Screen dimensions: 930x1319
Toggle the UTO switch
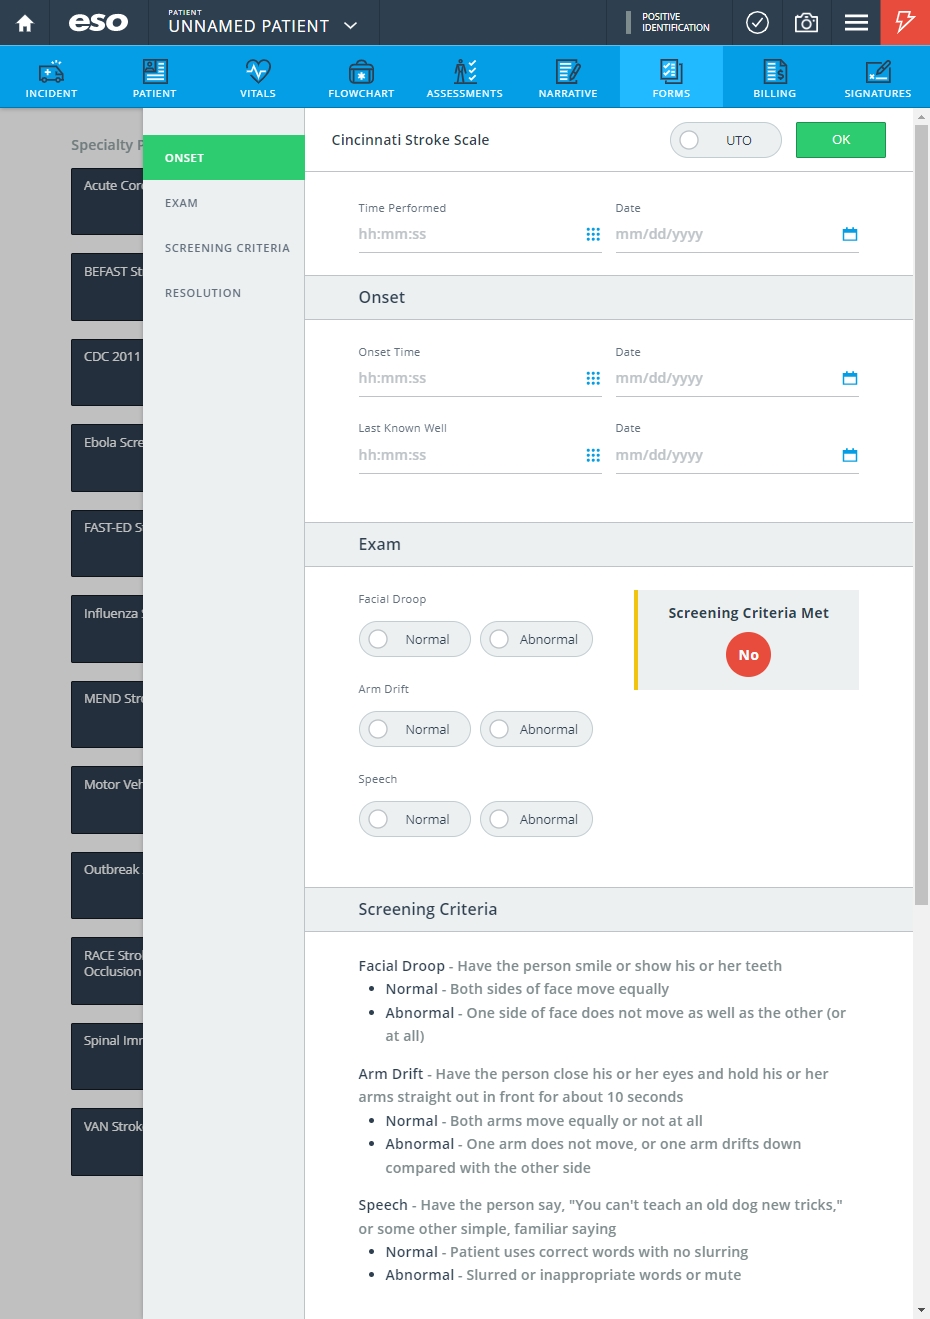[725, 140]
